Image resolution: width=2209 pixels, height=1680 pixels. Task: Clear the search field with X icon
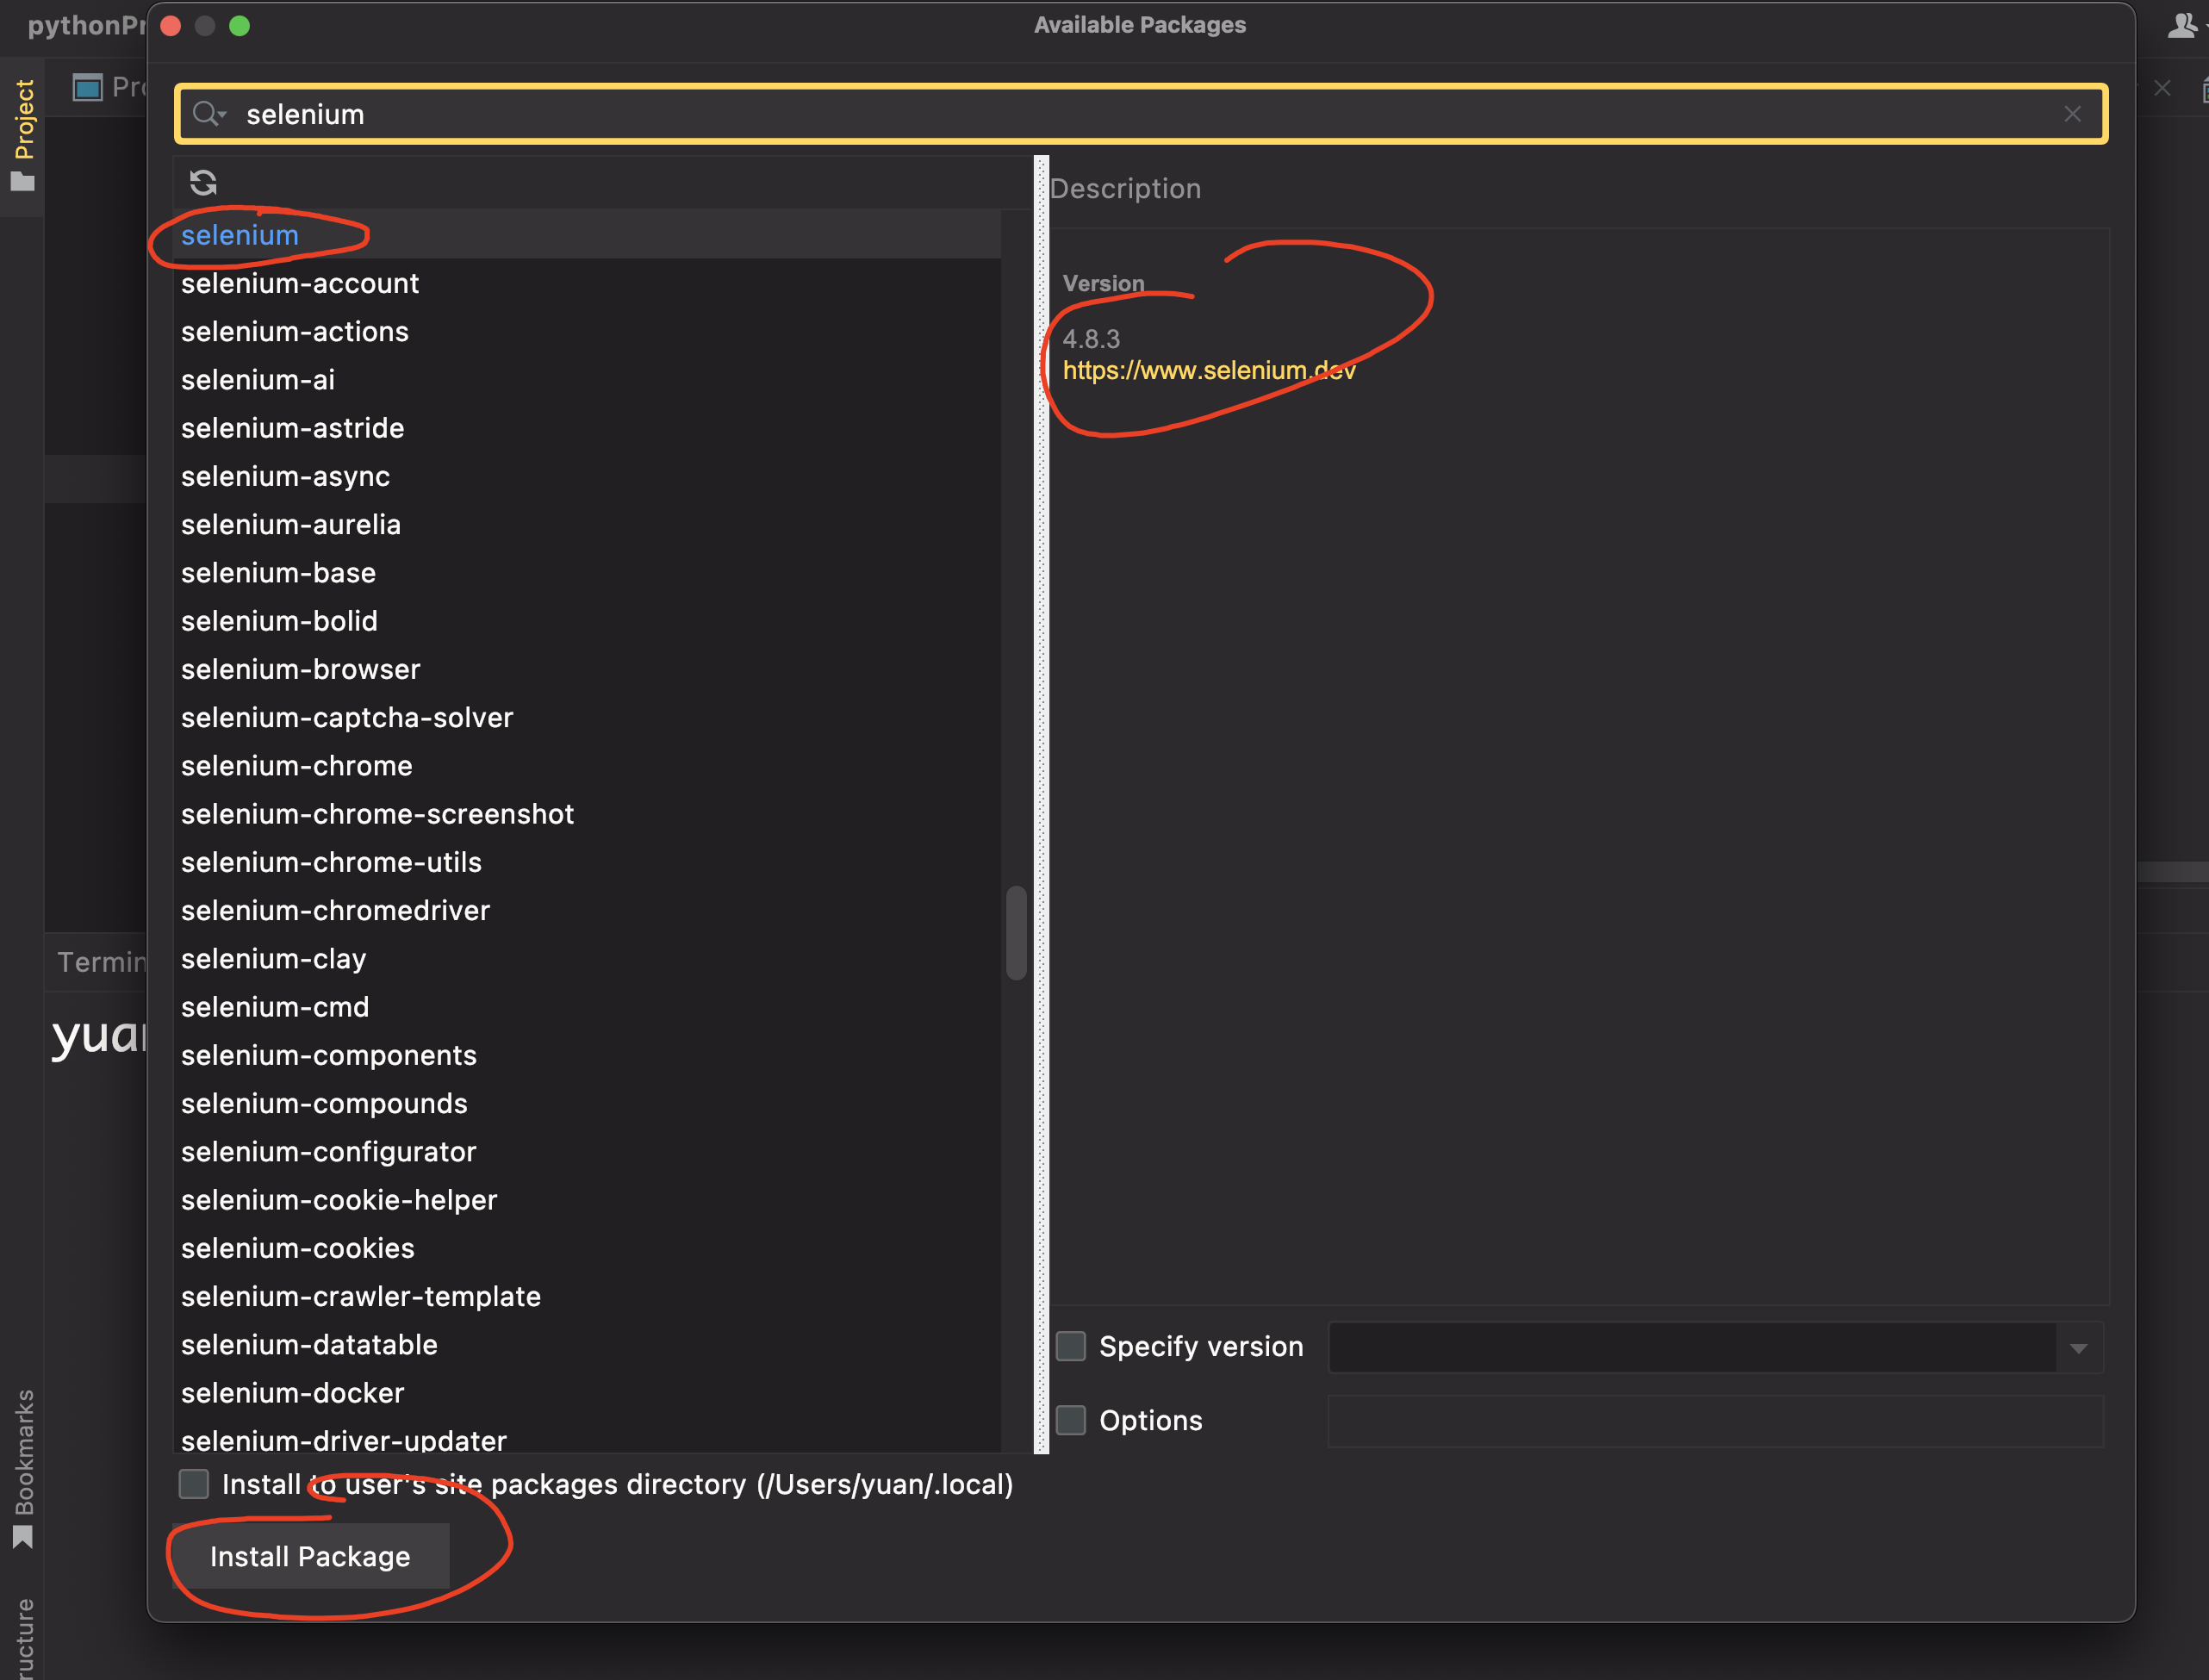(x=2072, y=114)
